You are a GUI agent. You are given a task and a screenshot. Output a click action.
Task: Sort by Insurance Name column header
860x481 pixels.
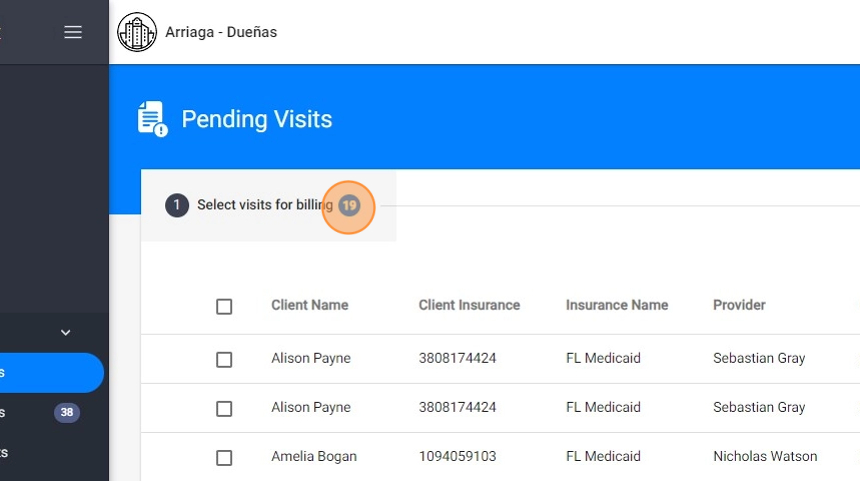(x=616, y=305)
